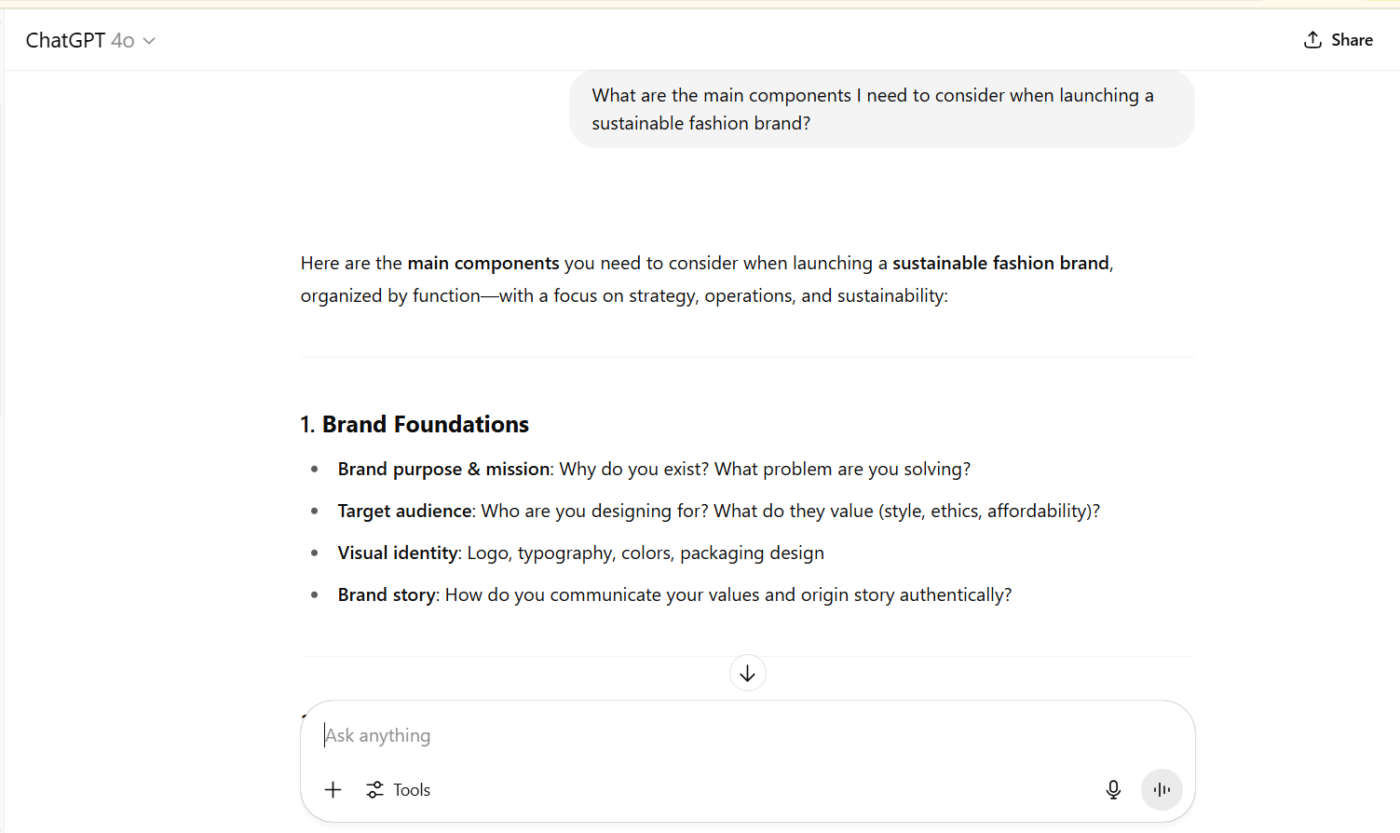Click the Share button
The image size is (1400, 833).
1340,39
